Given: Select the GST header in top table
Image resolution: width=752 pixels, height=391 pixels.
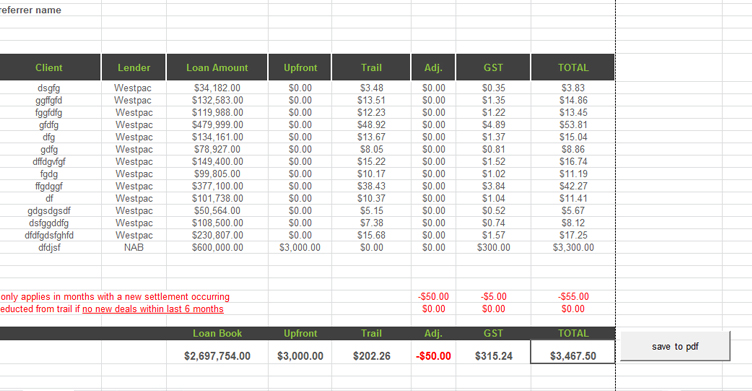Looking at the screenshot, I should pyautogui.click(x=493, y=68).
